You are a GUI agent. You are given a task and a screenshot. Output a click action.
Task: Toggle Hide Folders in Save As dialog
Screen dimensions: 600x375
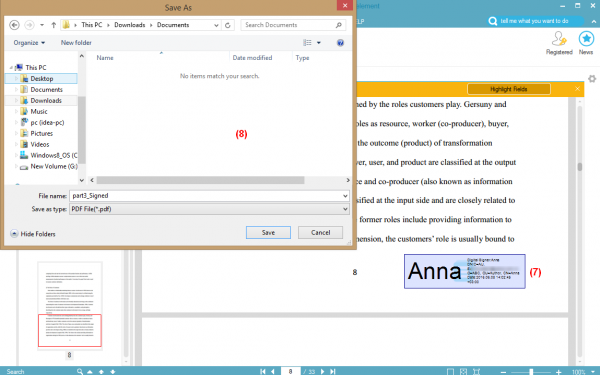(x=33, y=234)
